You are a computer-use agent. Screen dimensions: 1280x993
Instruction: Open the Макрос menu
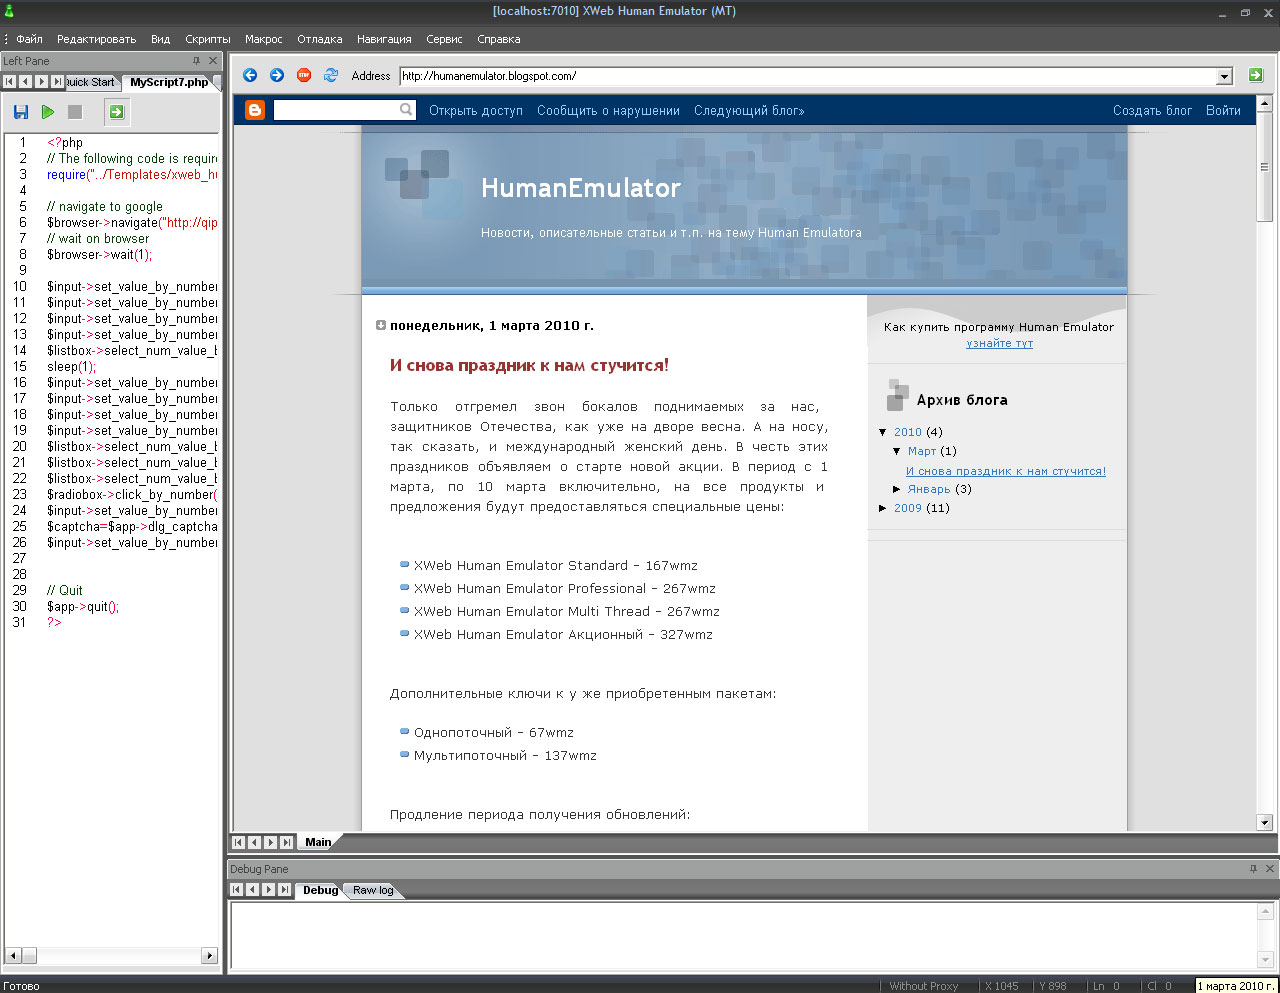coord(264,39)
